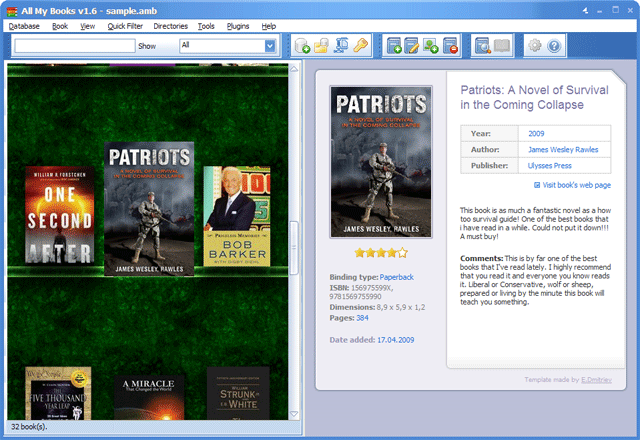Create a new database with the toolbar icon

[302, 45]
